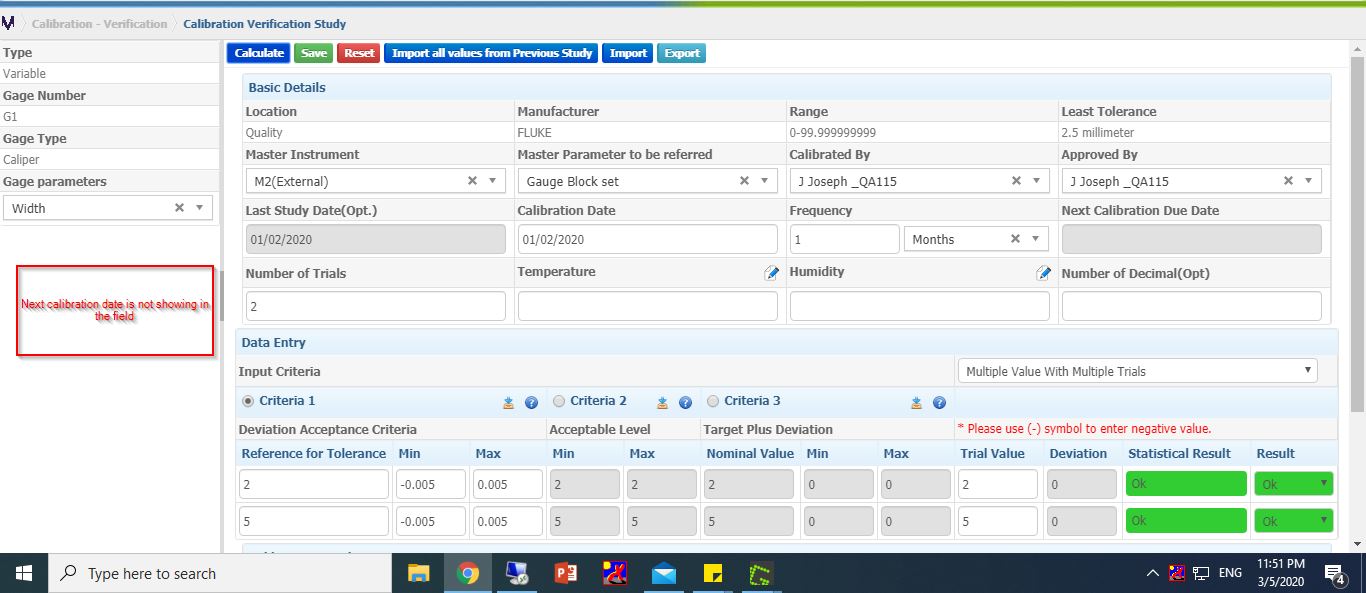Viewport: 1366px width, 593px height.
Task: Click the Frequency number field
Action: pos(845,239)
